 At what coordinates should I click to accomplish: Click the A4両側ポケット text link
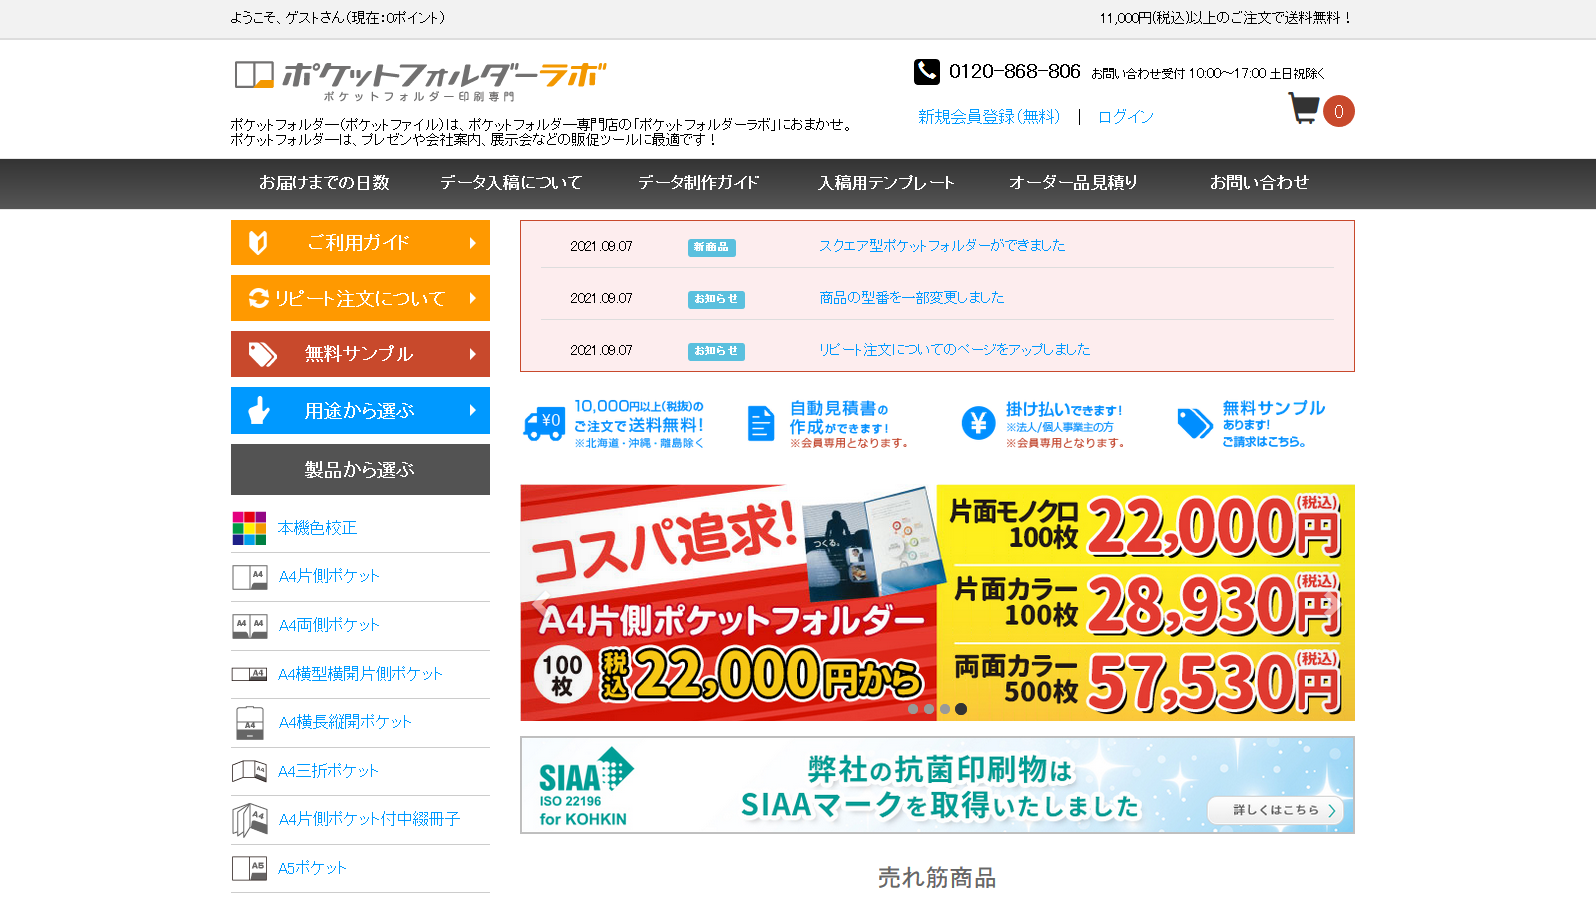coord(329,625)
